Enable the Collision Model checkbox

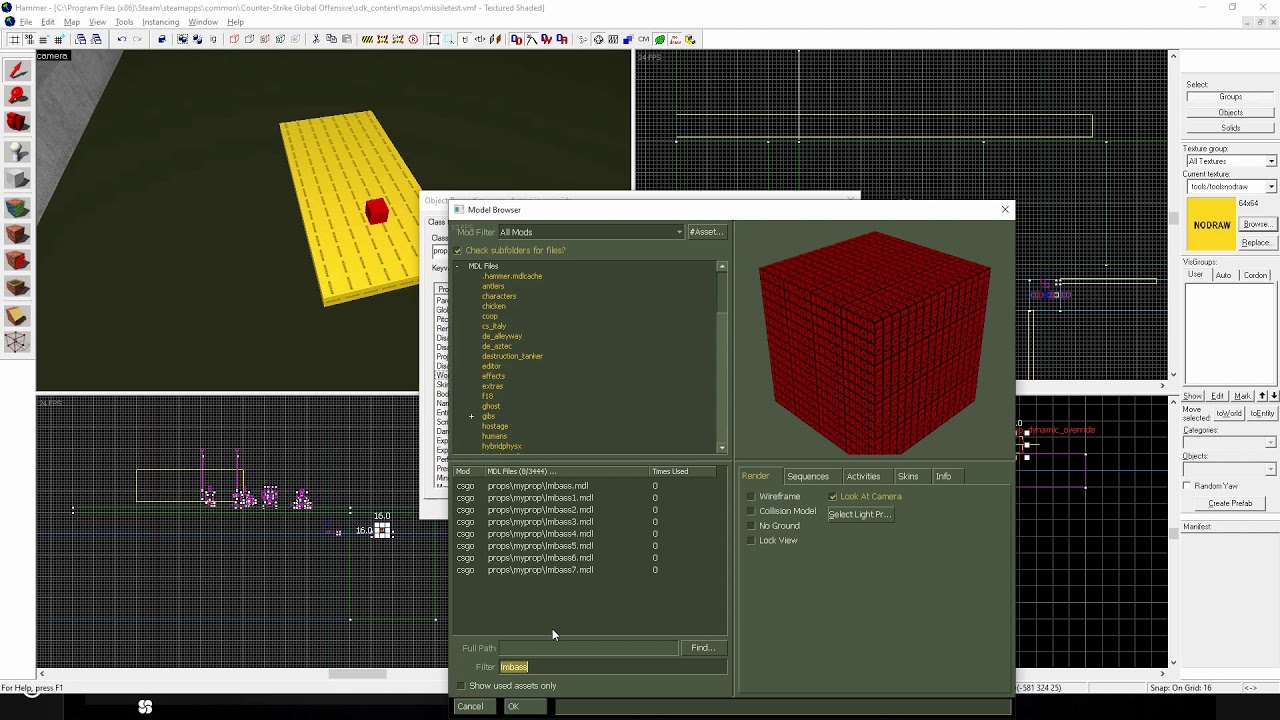click(751, 511)
